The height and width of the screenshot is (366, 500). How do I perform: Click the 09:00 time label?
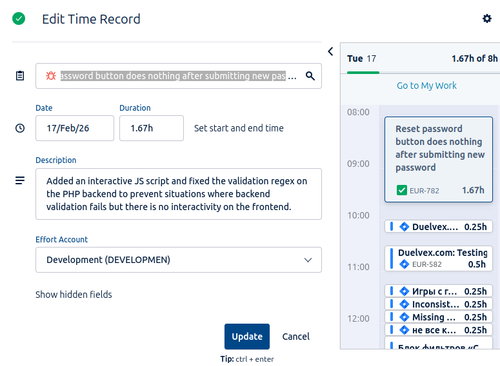[358, 164]
